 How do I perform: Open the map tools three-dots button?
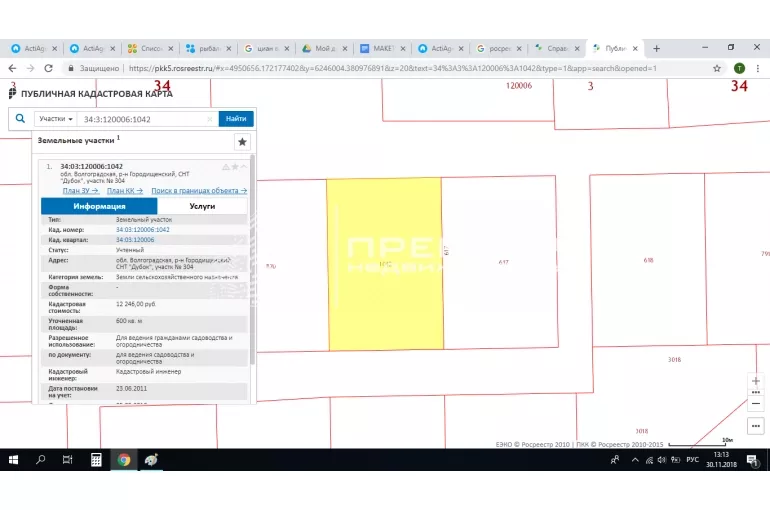click(x=755, y=425)
